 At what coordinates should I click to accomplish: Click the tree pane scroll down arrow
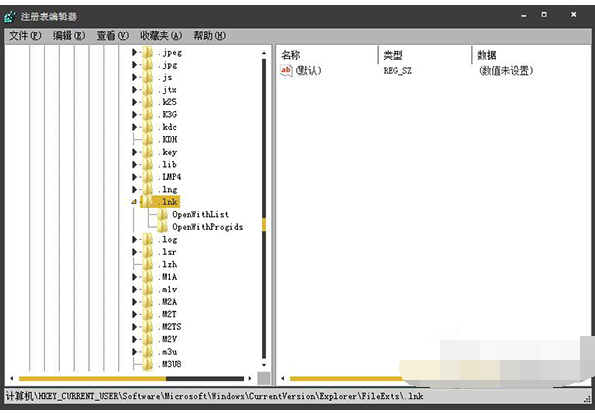[264, 365]
